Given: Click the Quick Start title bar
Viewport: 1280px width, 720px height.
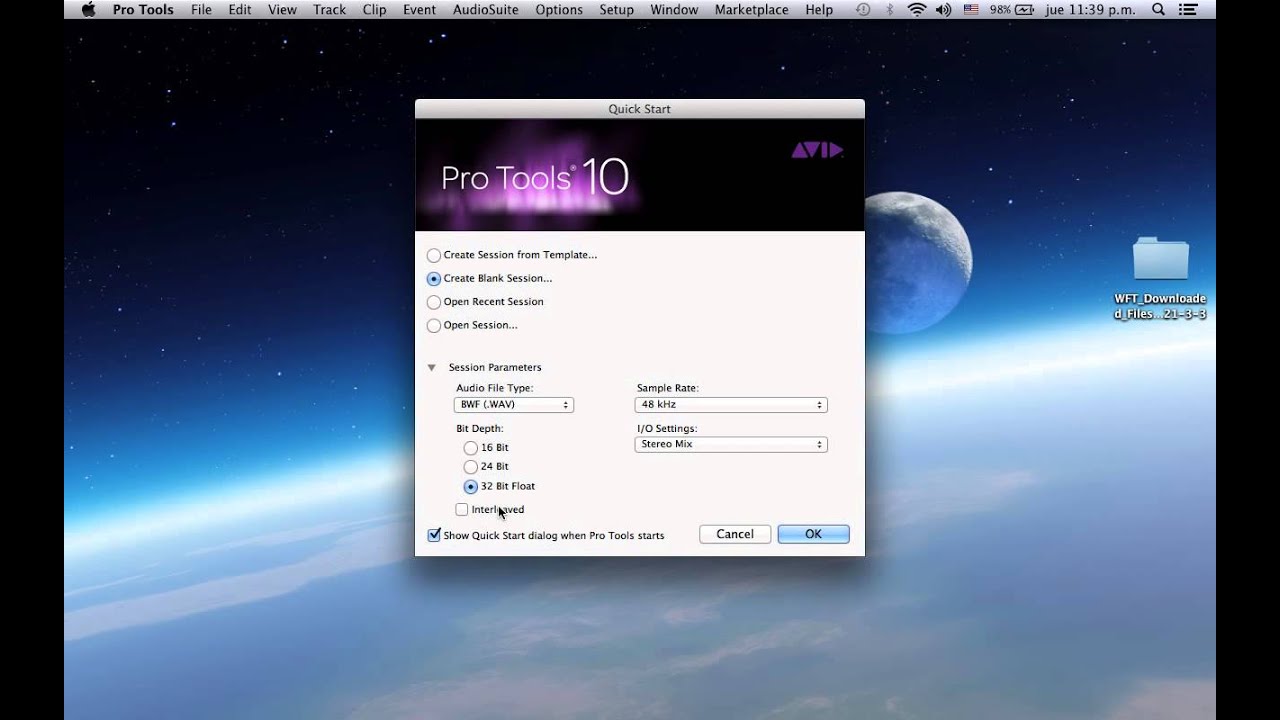Looking at the screenshot, I should coord(640,109).
